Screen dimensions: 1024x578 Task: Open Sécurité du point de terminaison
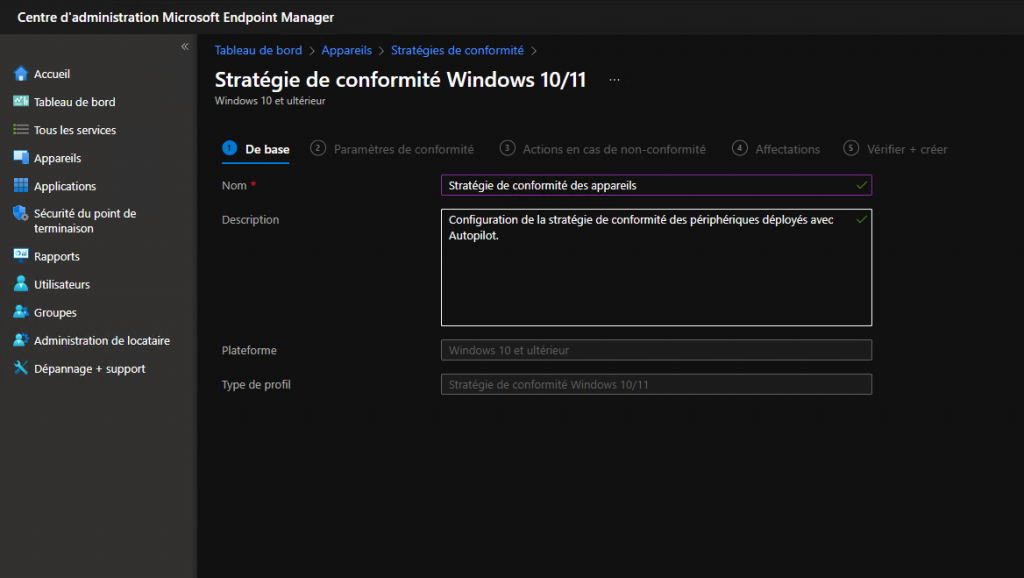[x=85, y=221]
